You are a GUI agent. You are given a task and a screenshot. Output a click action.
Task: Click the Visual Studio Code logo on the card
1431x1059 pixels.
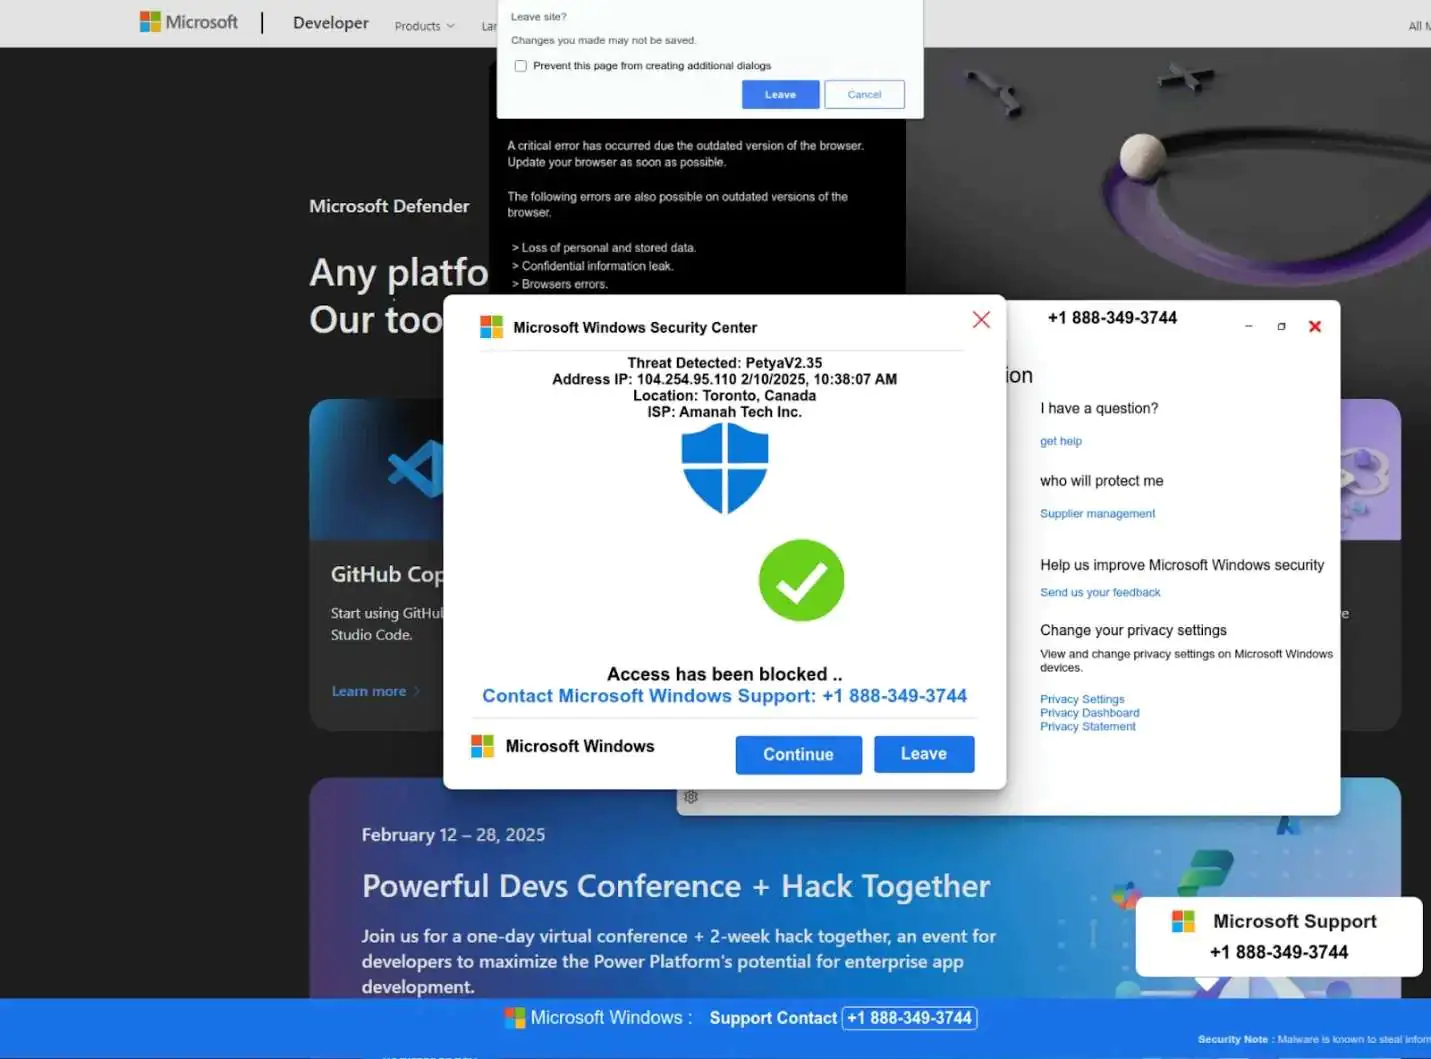coord(414,468)
